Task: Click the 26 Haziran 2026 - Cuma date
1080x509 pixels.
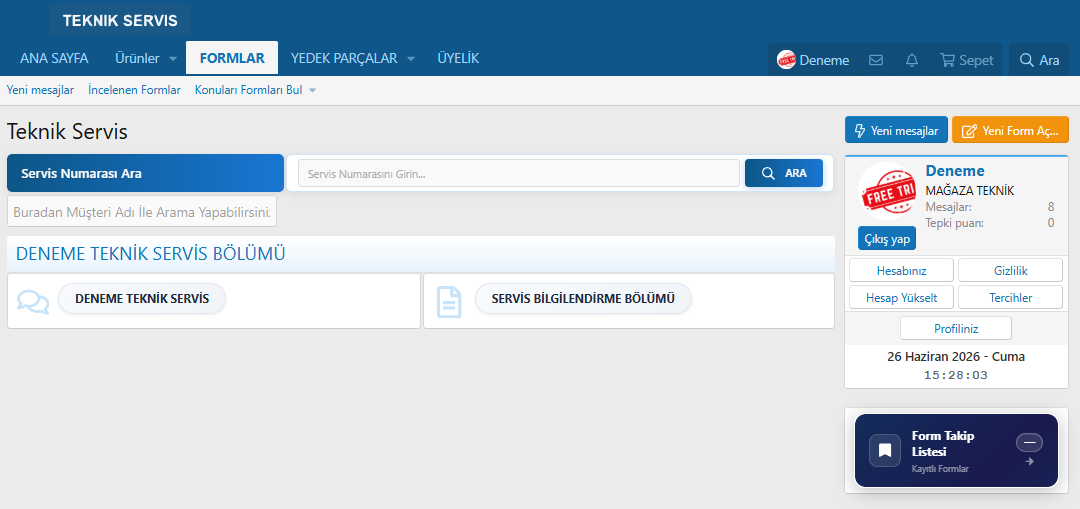Action: click(956, 357)
